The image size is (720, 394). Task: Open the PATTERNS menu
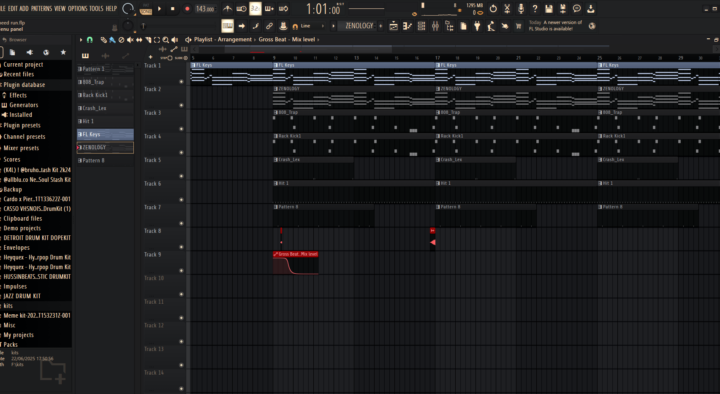pyautogui.click(x=41, y=9)
